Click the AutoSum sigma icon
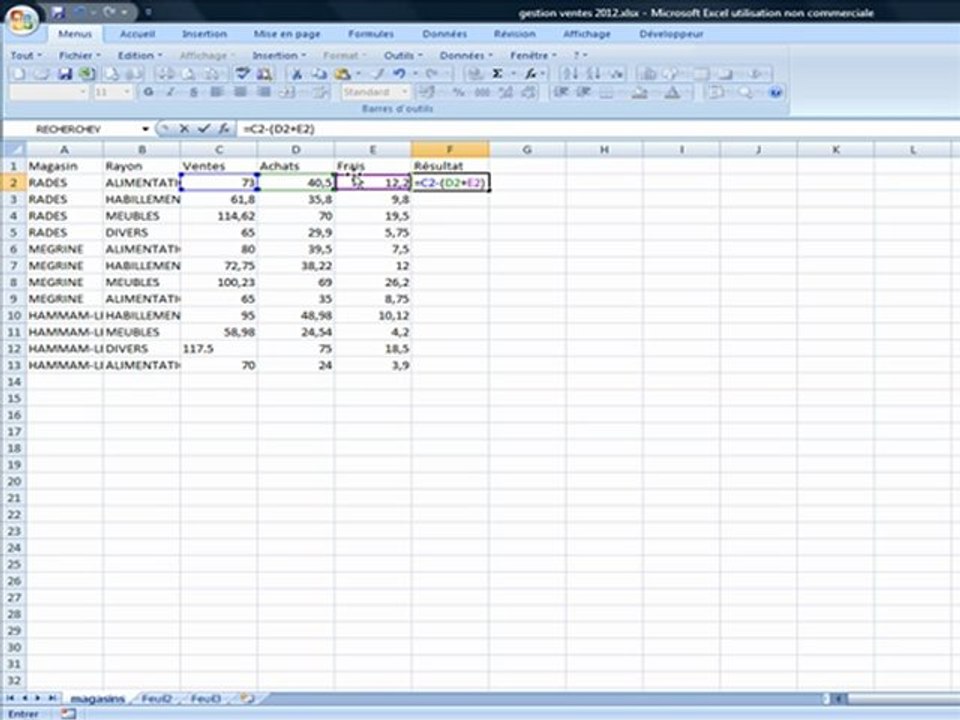The image size is (960, 720). click(x=497, y=74)
